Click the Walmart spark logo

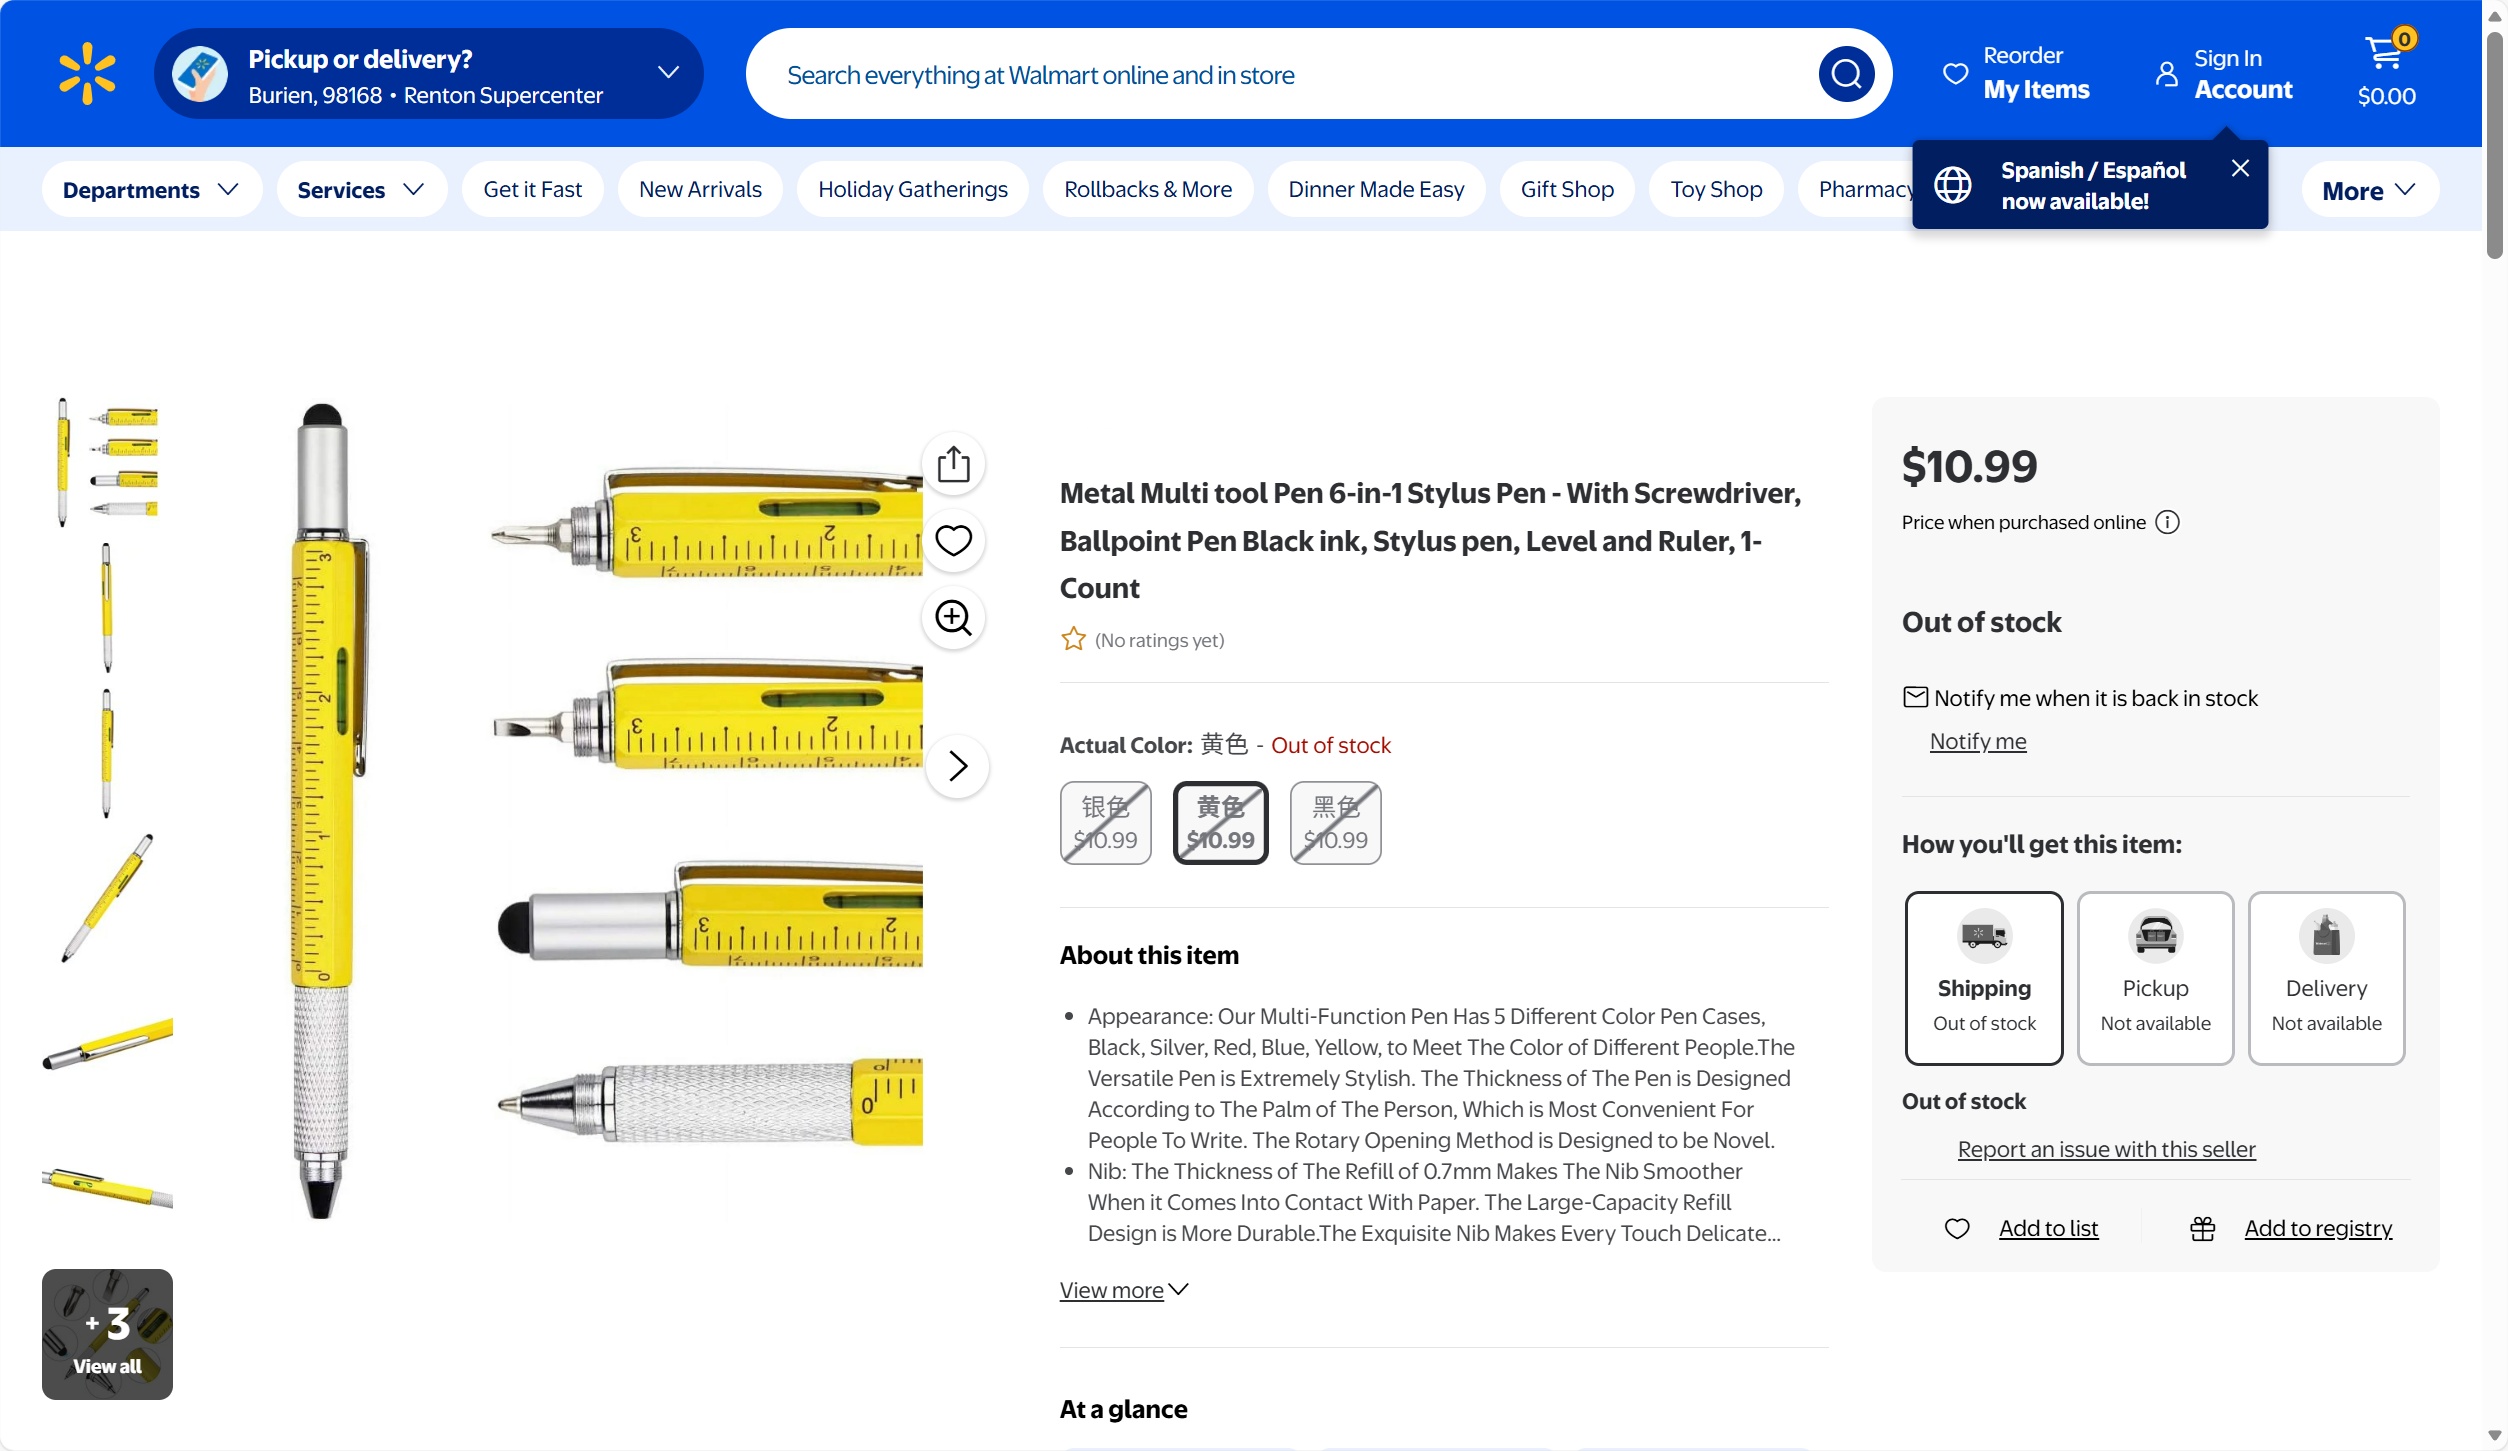tap(87, 74)
